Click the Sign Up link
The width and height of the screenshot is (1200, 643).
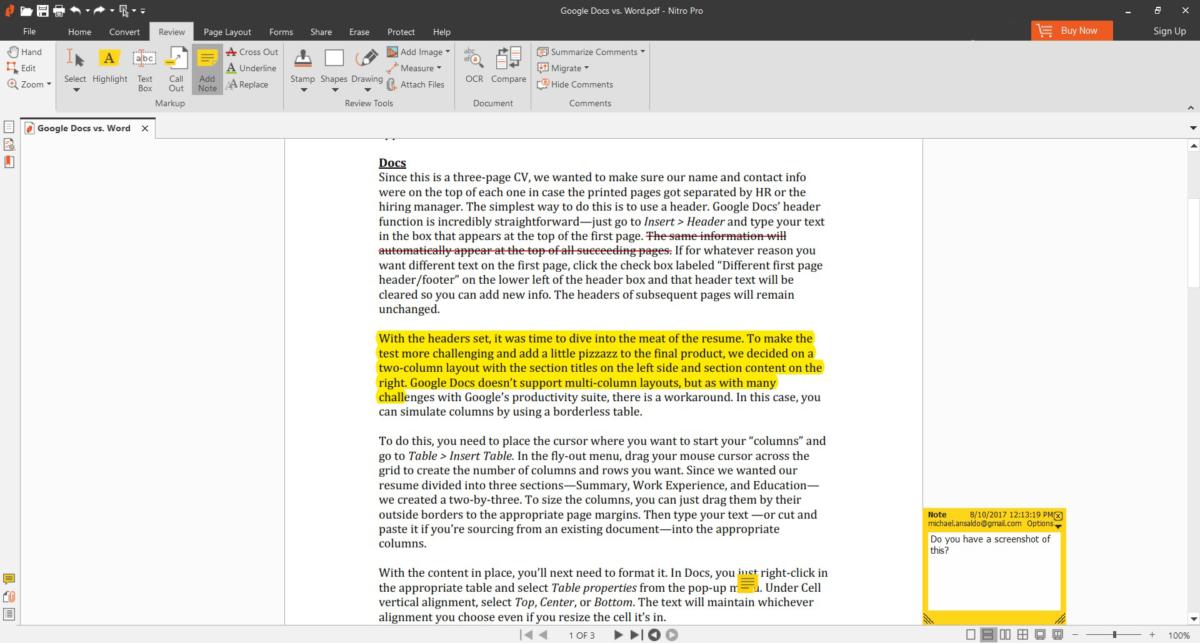1169,31
